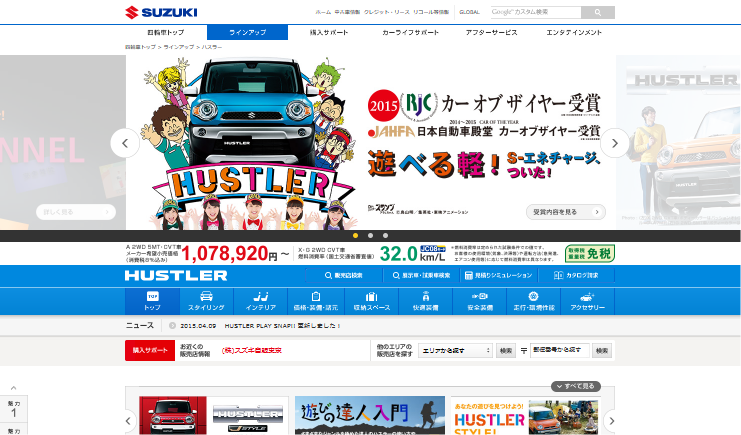The width and height of the screenshot is (741, 435).
Task: Open the カタログ請求 catalog request button
Action: point(576,275)
